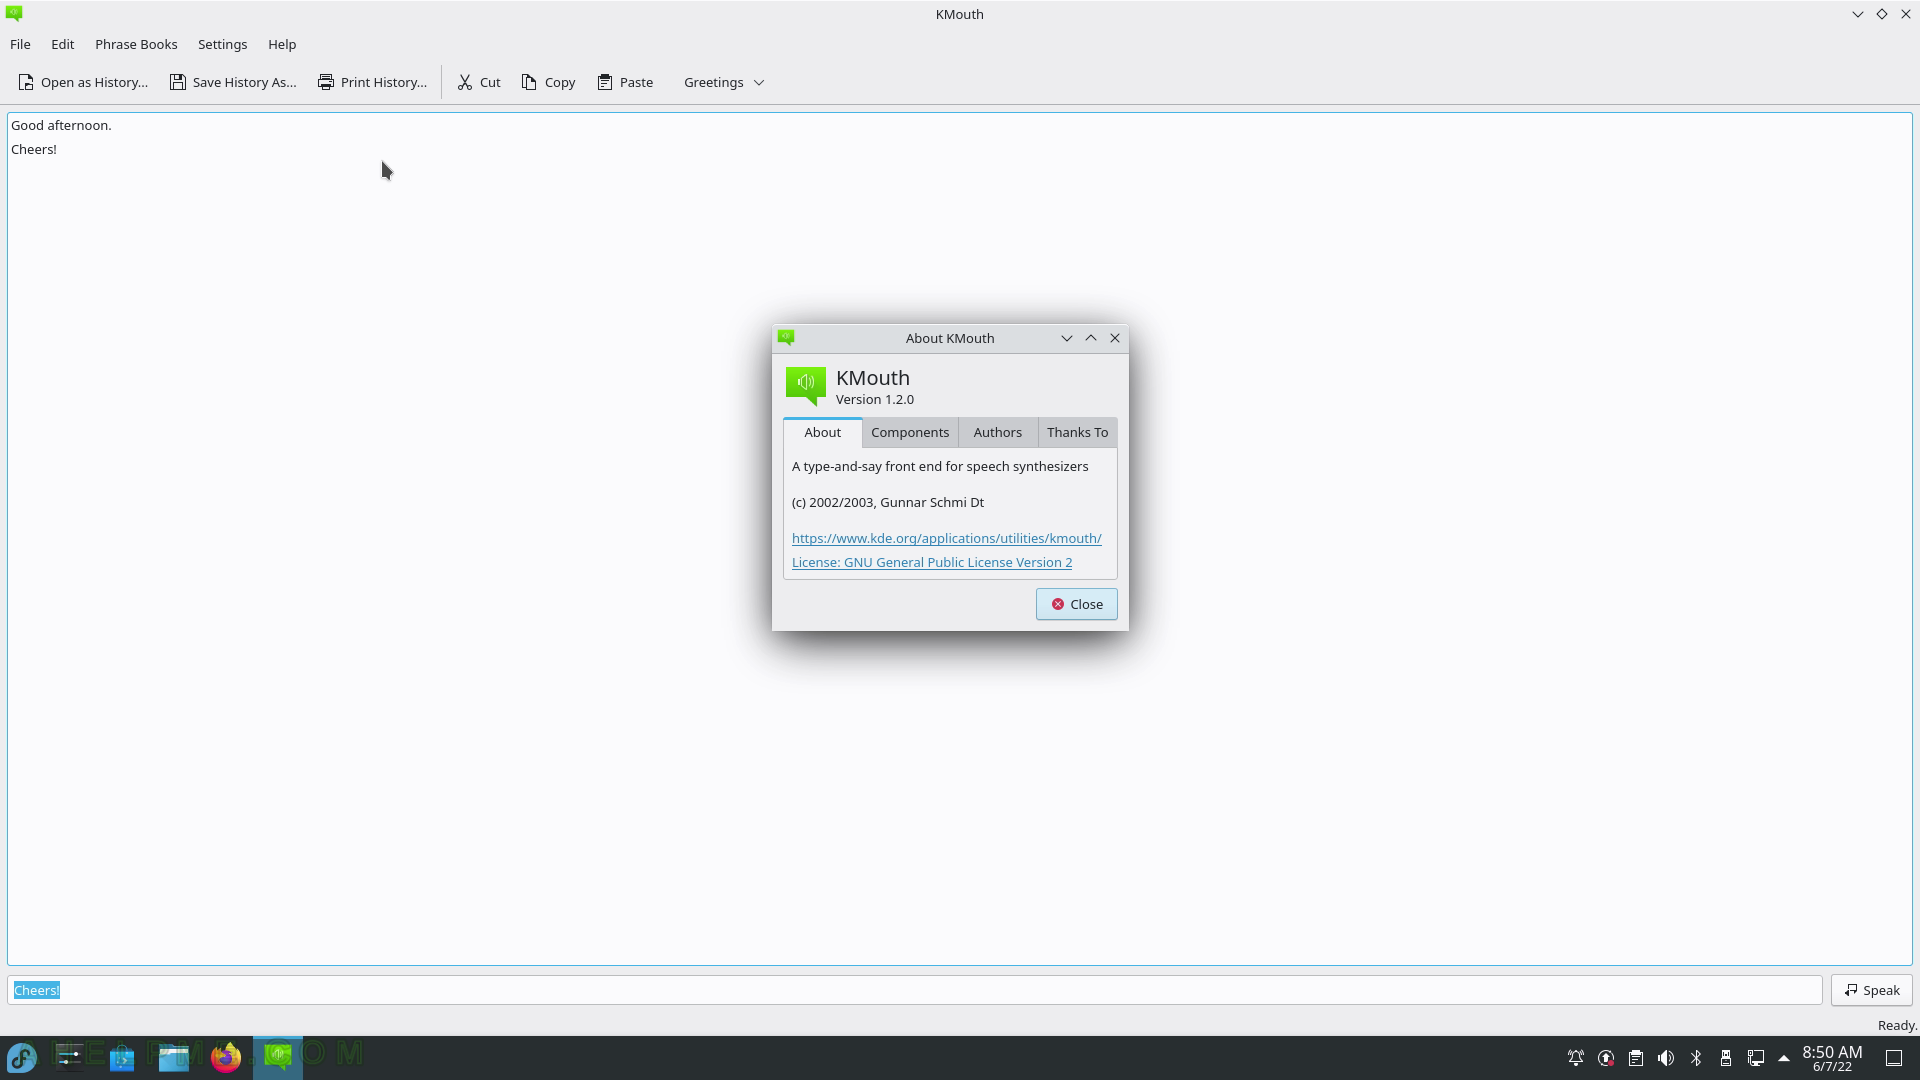Open removable devices tray icon

click(1726, 1058)
